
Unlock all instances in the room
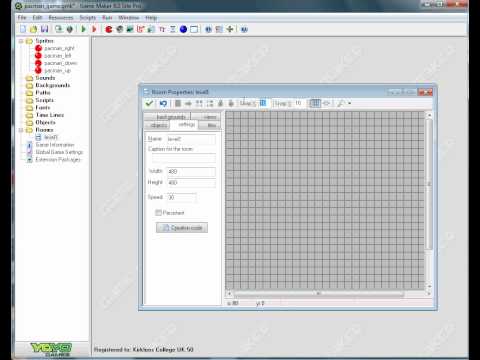[231, 103]
